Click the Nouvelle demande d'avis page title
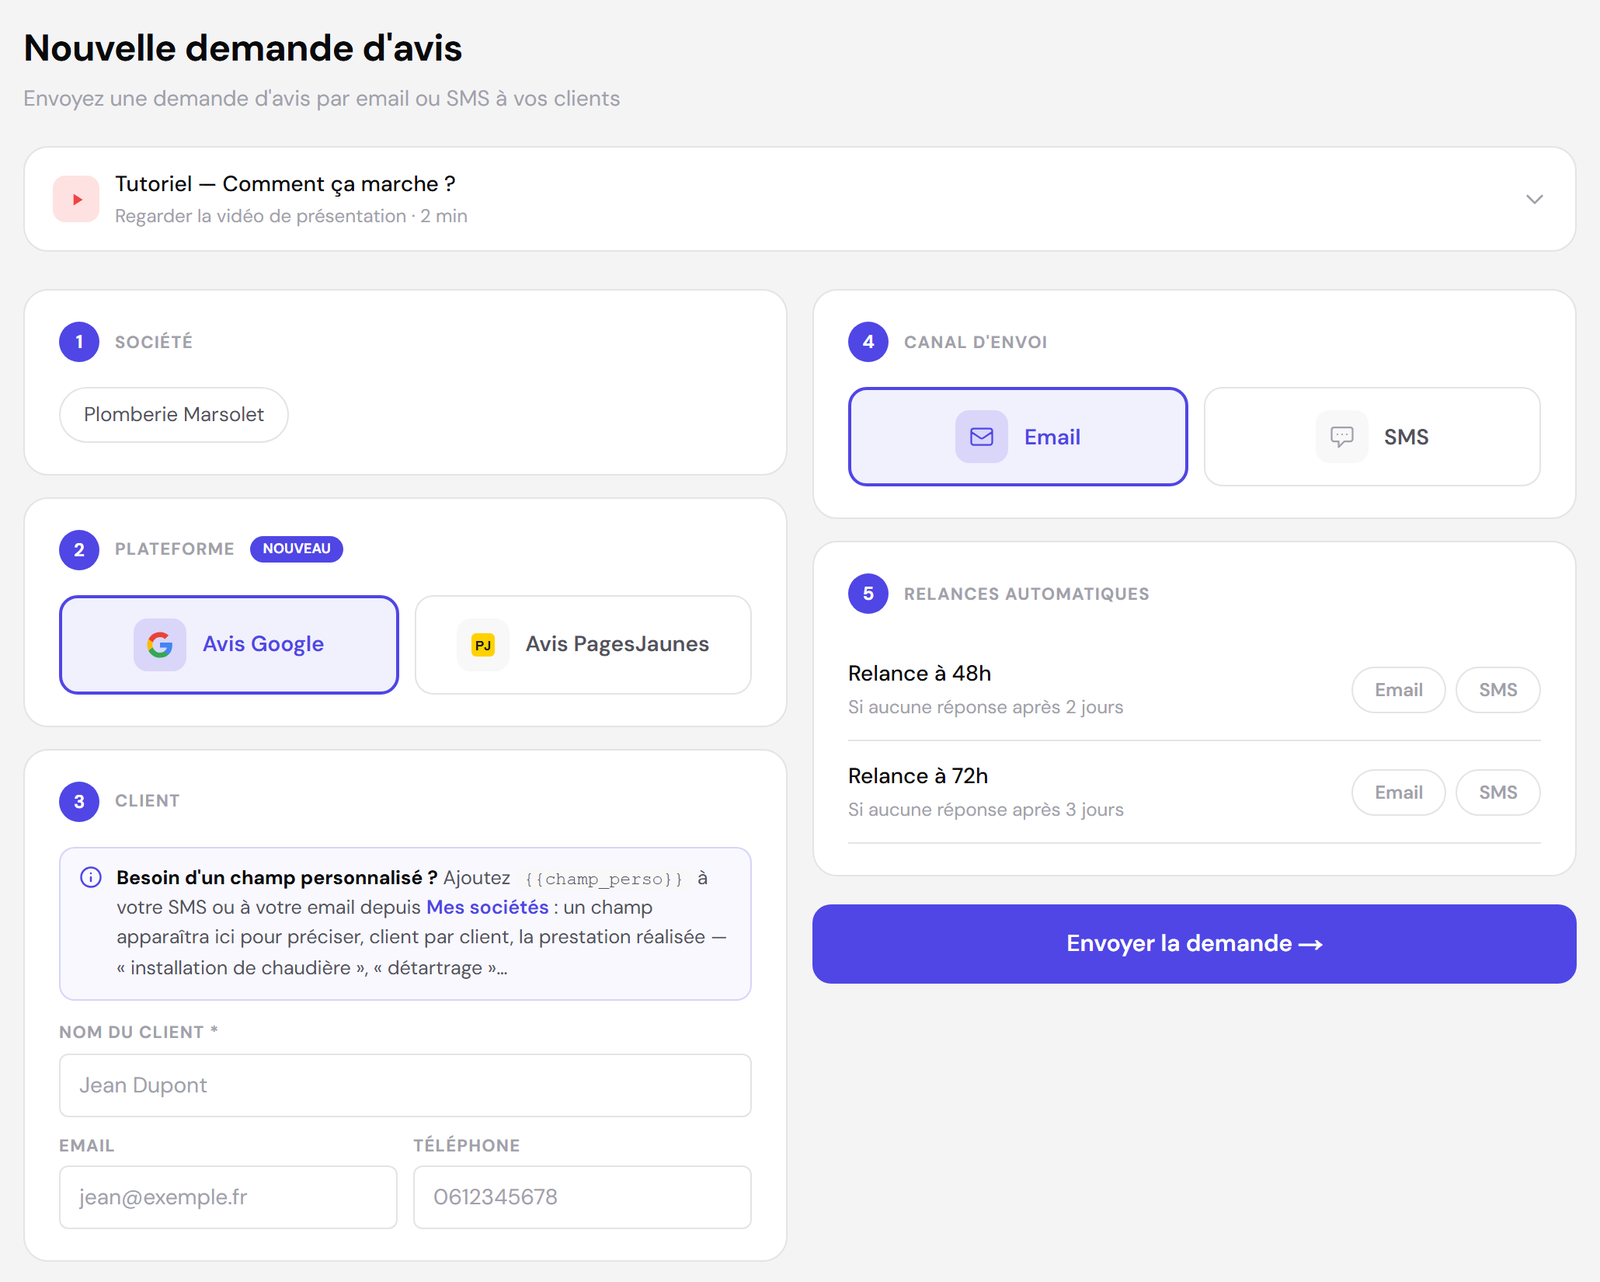1600x1282 pixels. 243,48
